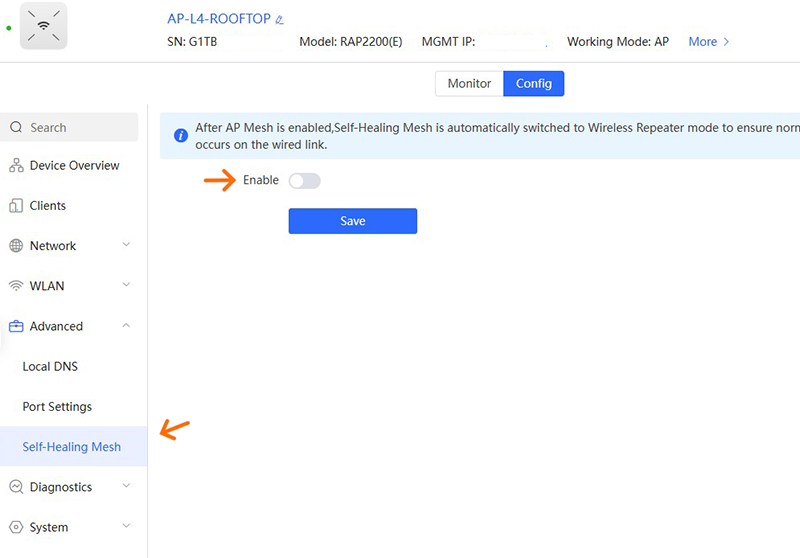Click the Diagnostics icon in sidebar
Viewport: 800px width, 558px height.
[16, 487]
